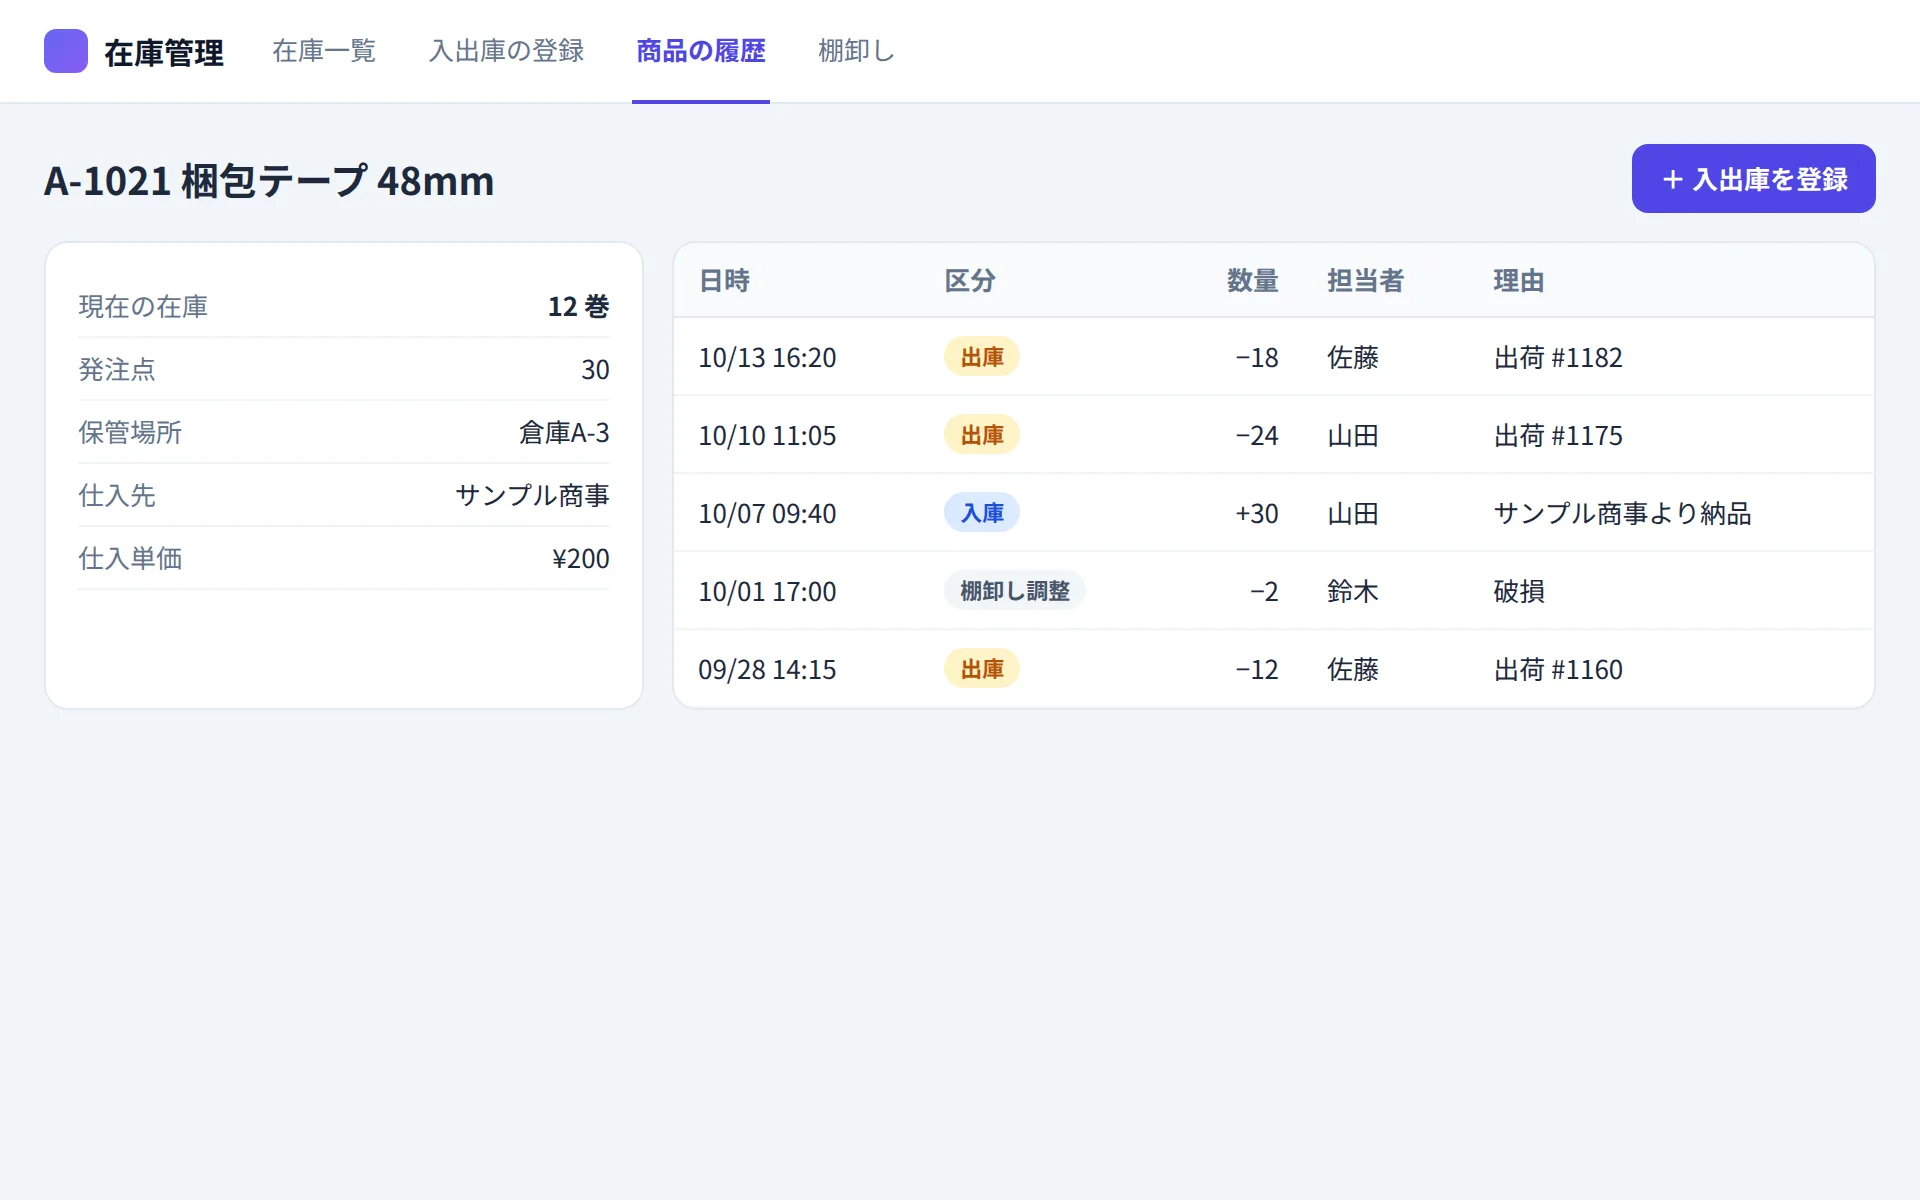Click the 数量 column header
The width and height of the screenshot is (1920, 1200).
coord(1252,281)
